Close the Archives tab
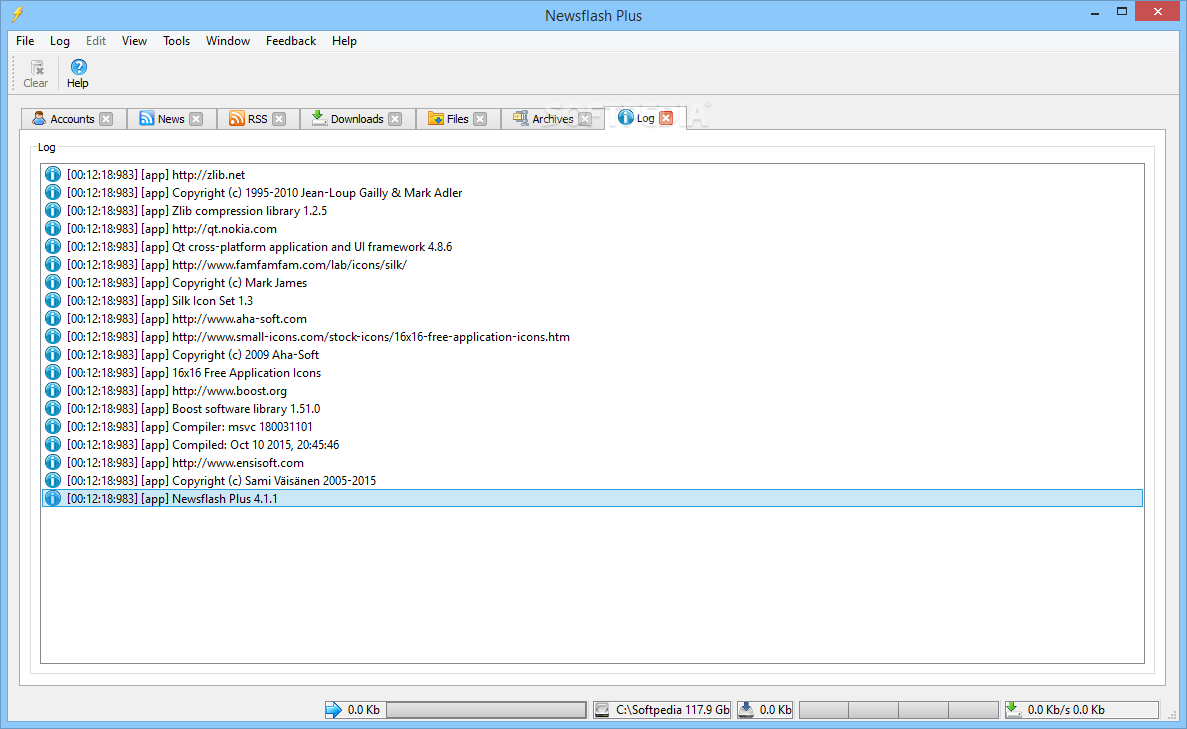1187x729 pixels. [x=584, y=119]
